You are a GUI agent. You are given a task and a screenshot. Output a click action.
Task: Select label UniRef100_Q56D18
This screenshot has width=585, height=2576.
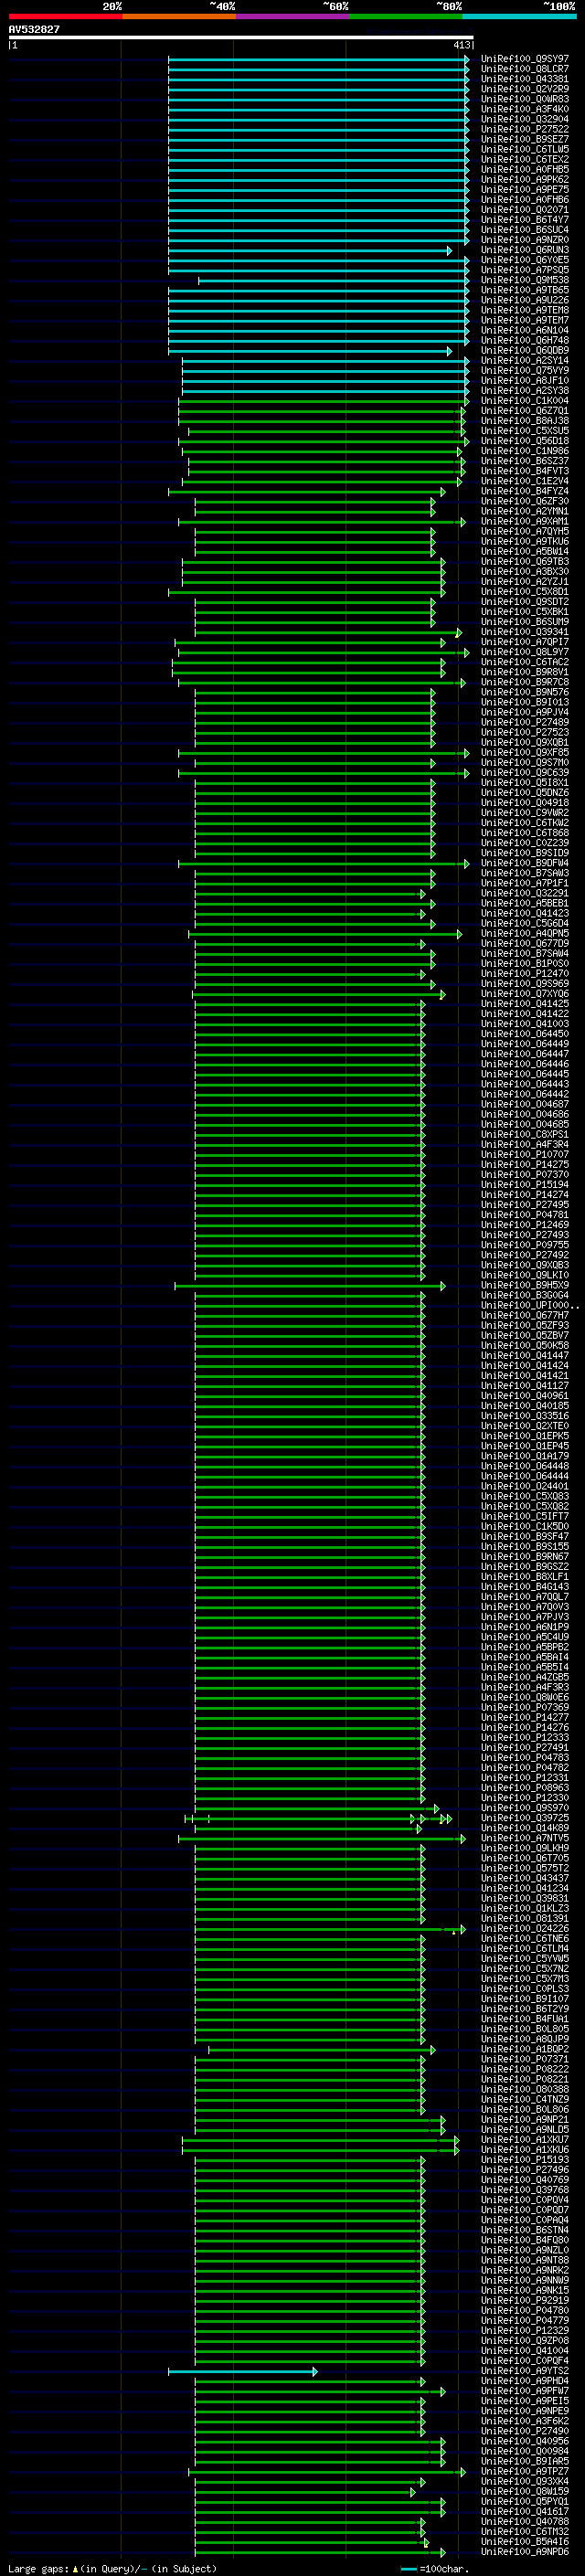[525, 441]
